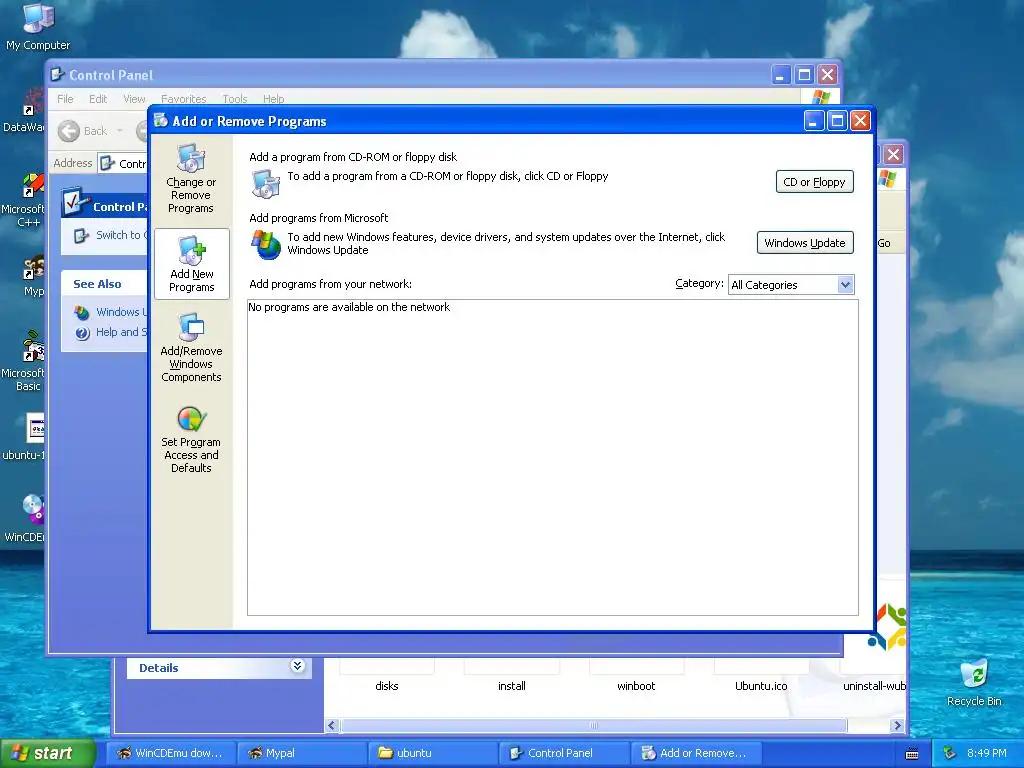Click the CD or Floppy button
1024x768 pixels.
click(814, 182)
